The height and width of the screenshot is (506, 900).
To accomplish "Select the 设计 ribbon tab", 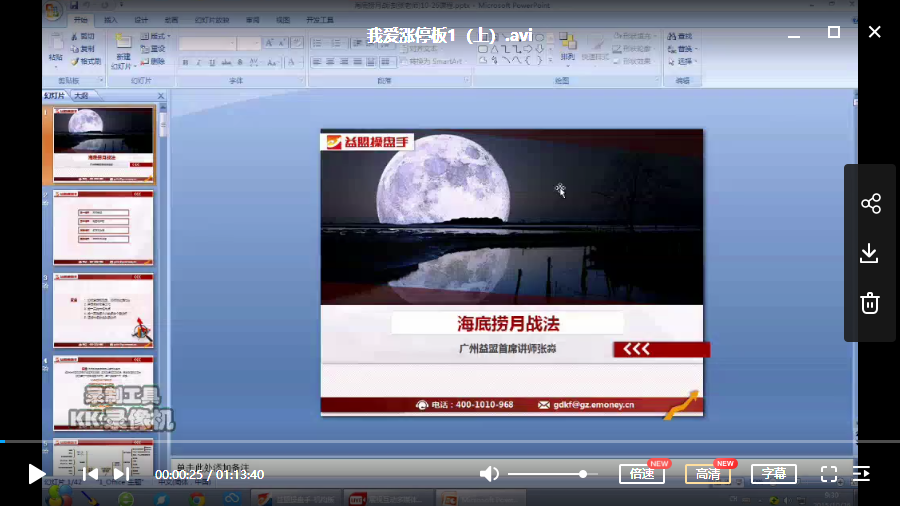I will coord(141,20).
